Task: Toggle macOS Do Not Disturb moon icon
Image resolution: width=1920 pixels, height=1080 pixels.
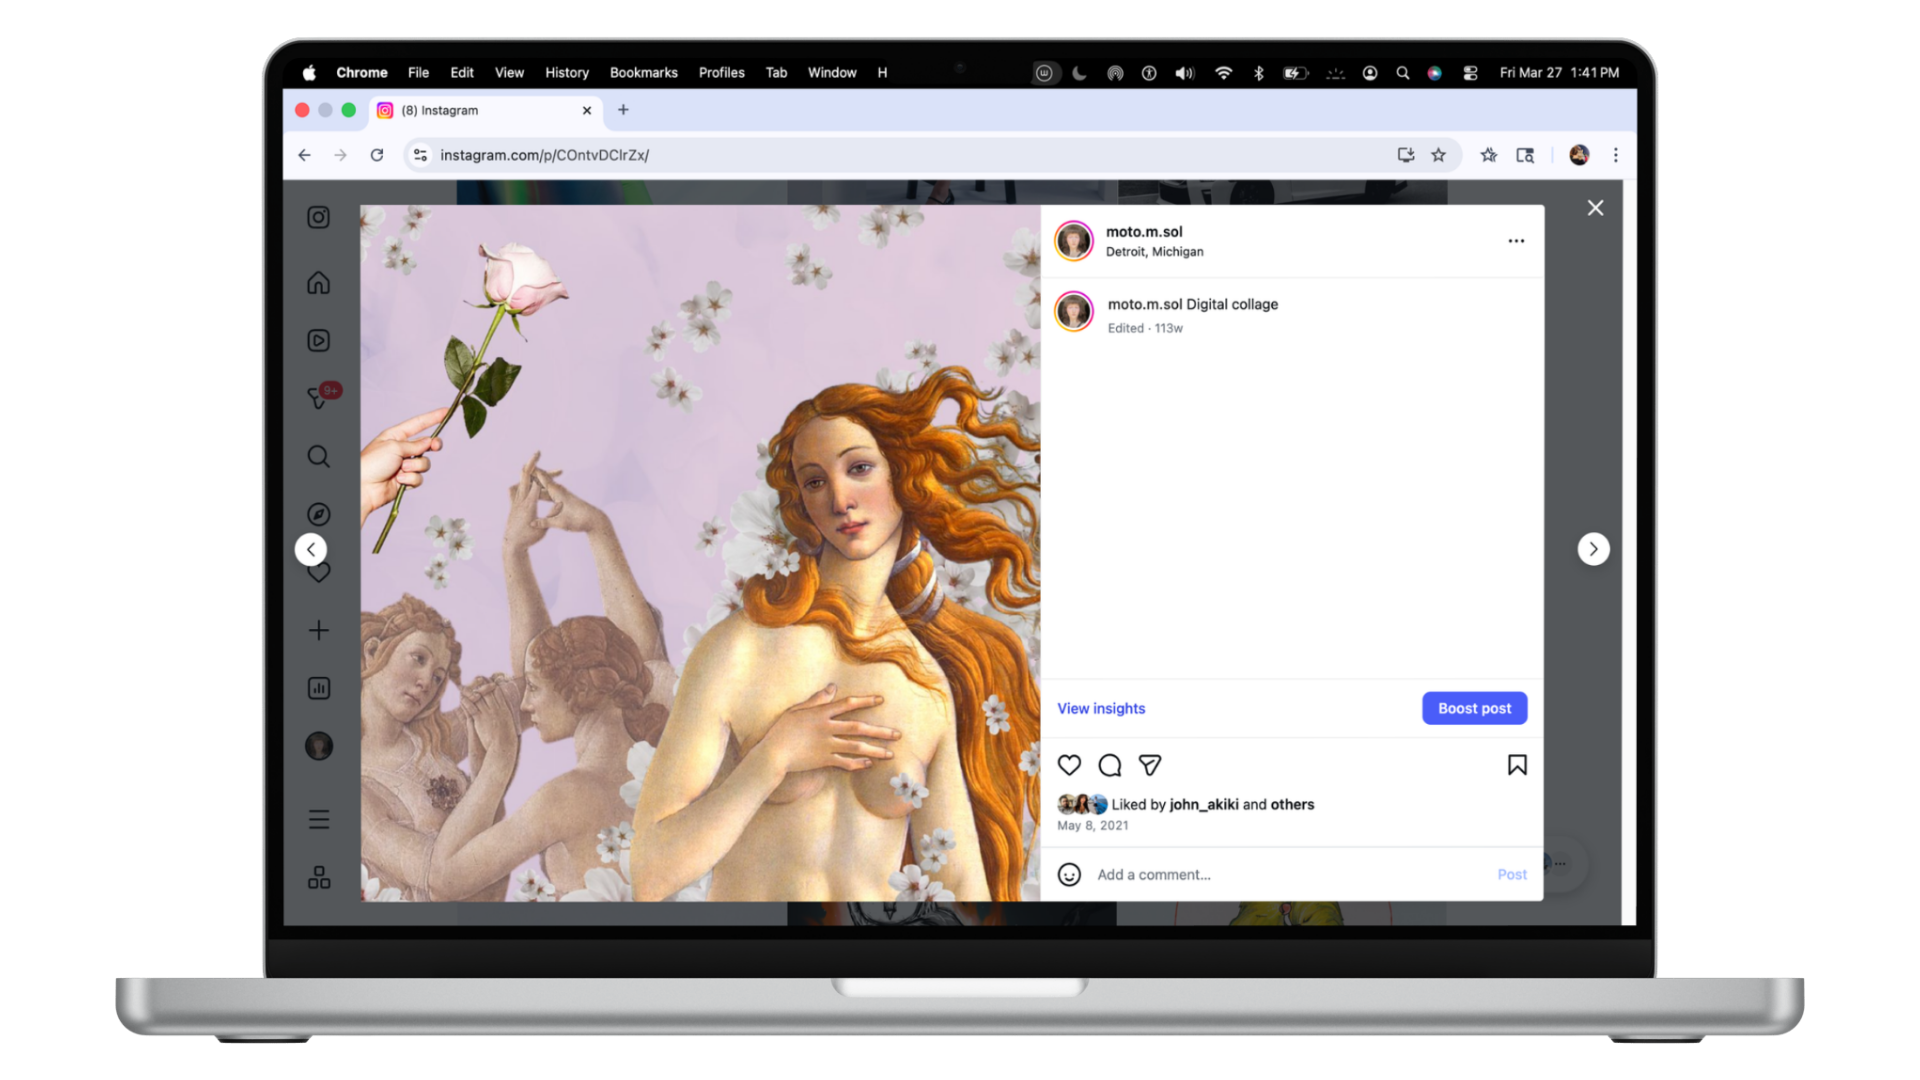Action: pos(1079,73)
